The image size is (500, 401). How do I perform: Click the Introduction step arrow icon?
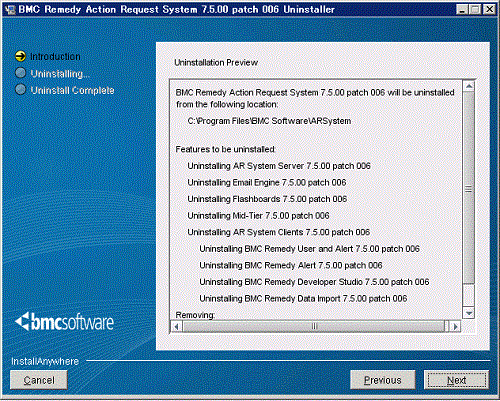[20, 56]
